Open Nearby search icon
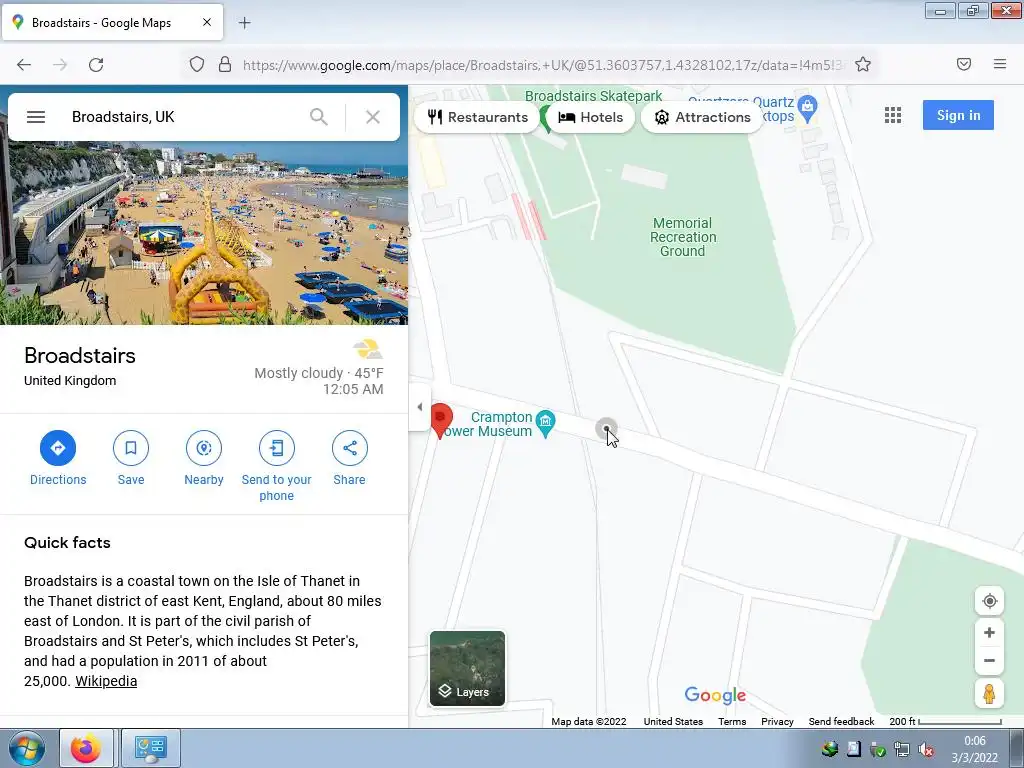This screenshot has height=768, width=1024. click(x=204, y=448)
